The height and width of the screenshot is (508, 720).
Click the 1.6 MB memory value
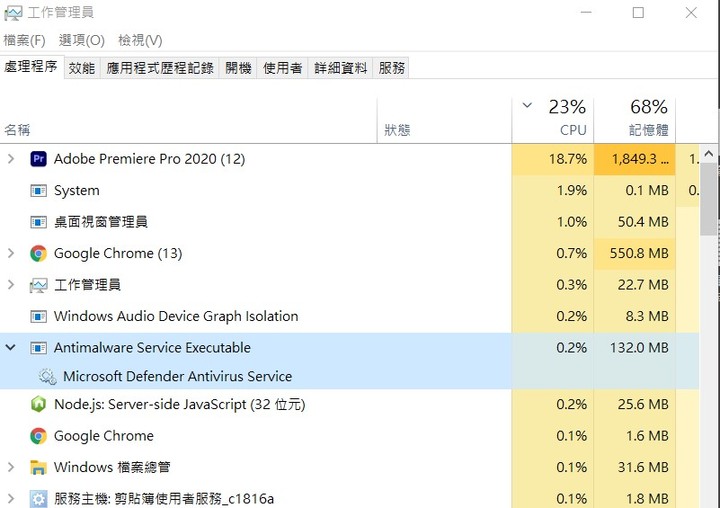click(647, 436)
